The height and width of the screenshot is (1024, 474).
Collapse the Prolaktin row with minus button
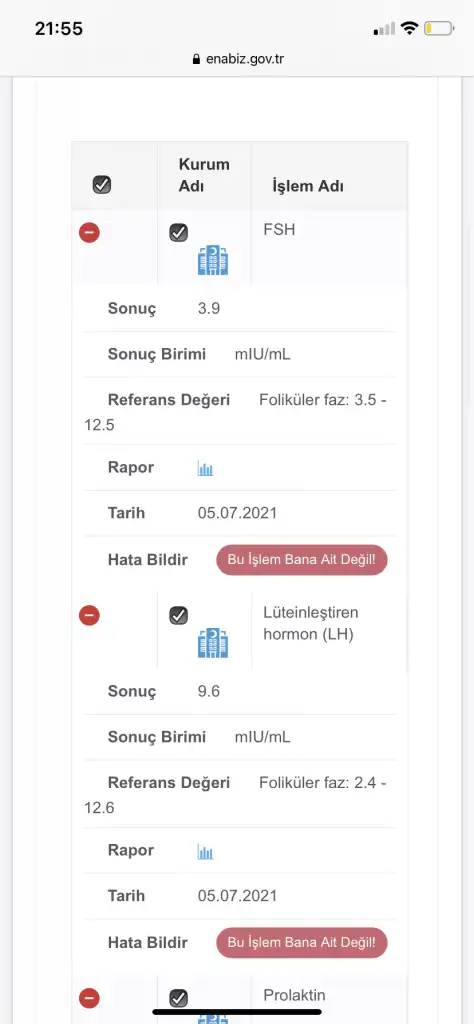(89, 998)
